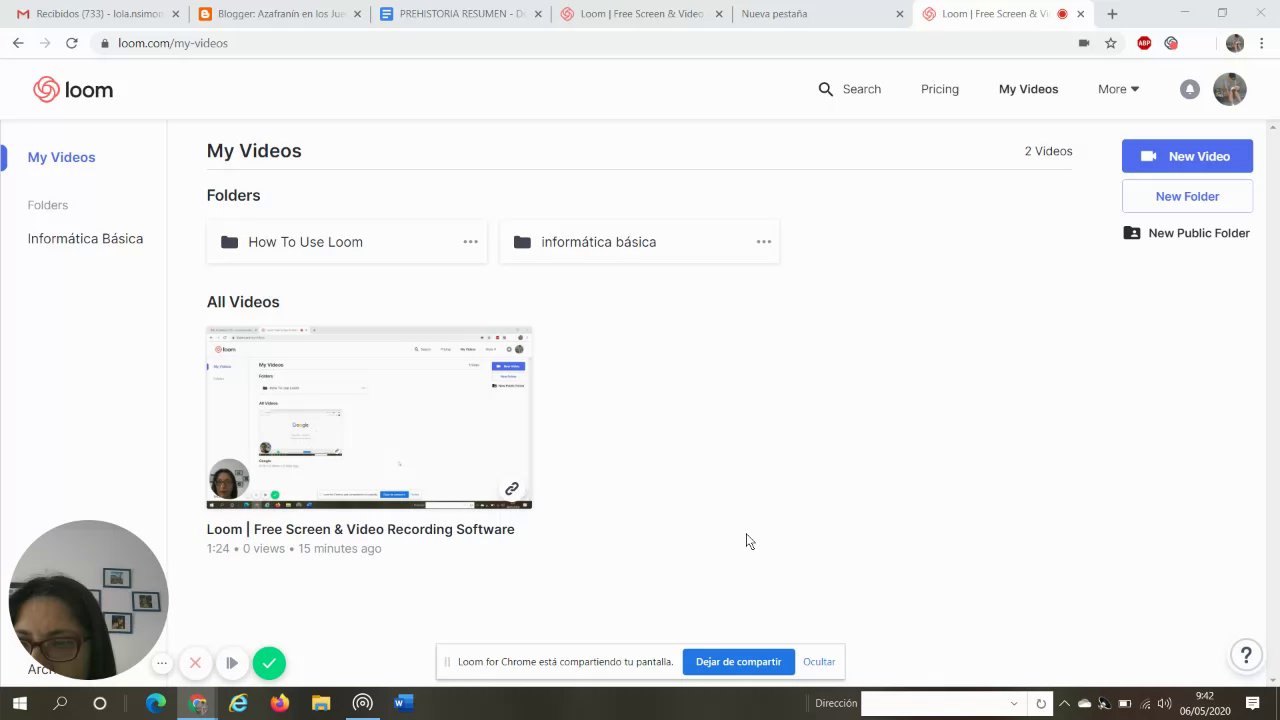
Task: Finish recording with green checkmark
Action: [269, 663]
